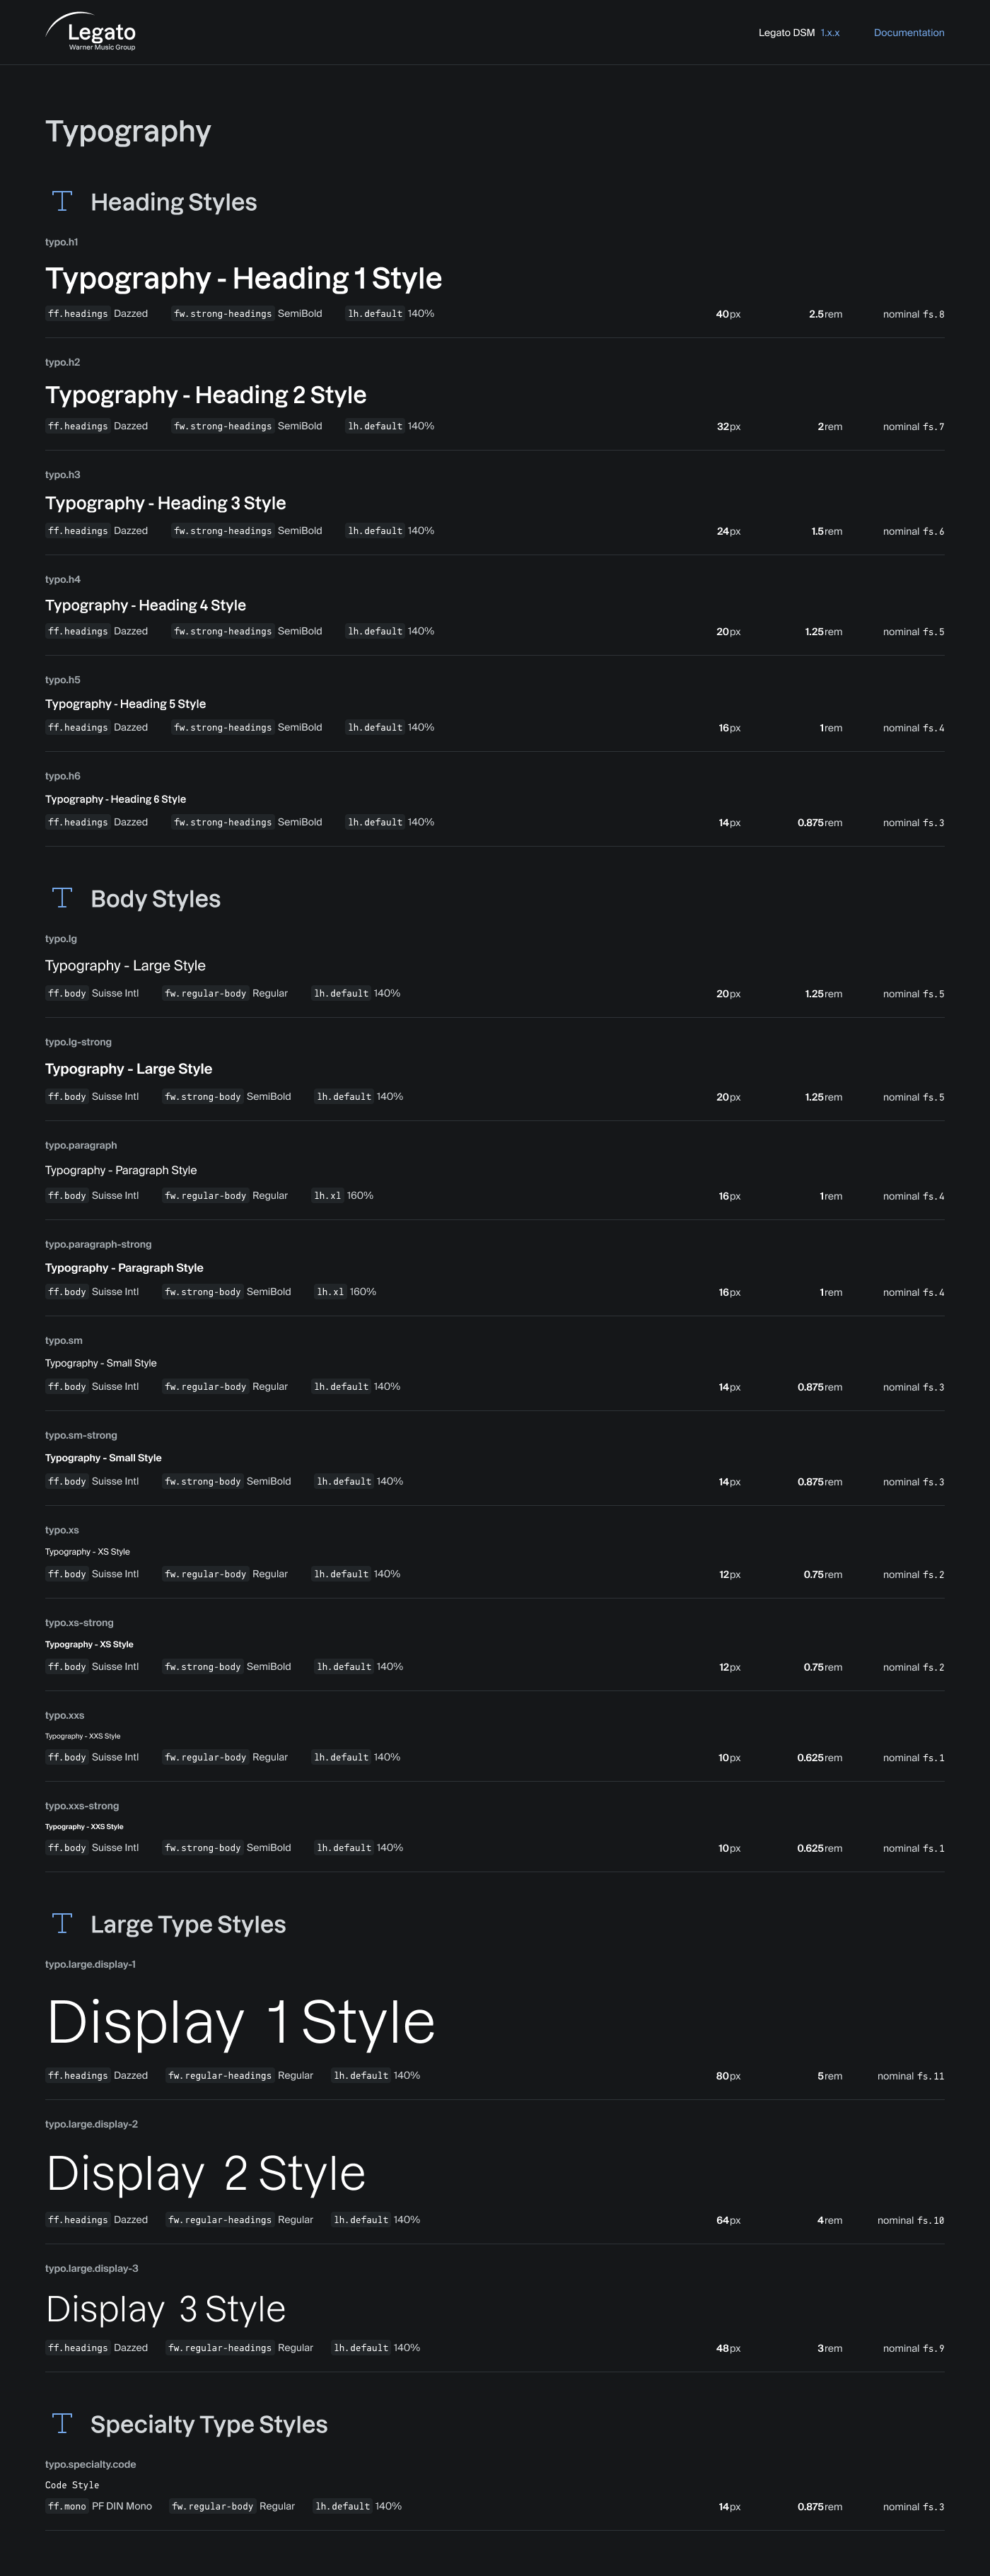The image size is (990, 2576).
Task: Click the Typography page title
Action: tap(128, 131)
